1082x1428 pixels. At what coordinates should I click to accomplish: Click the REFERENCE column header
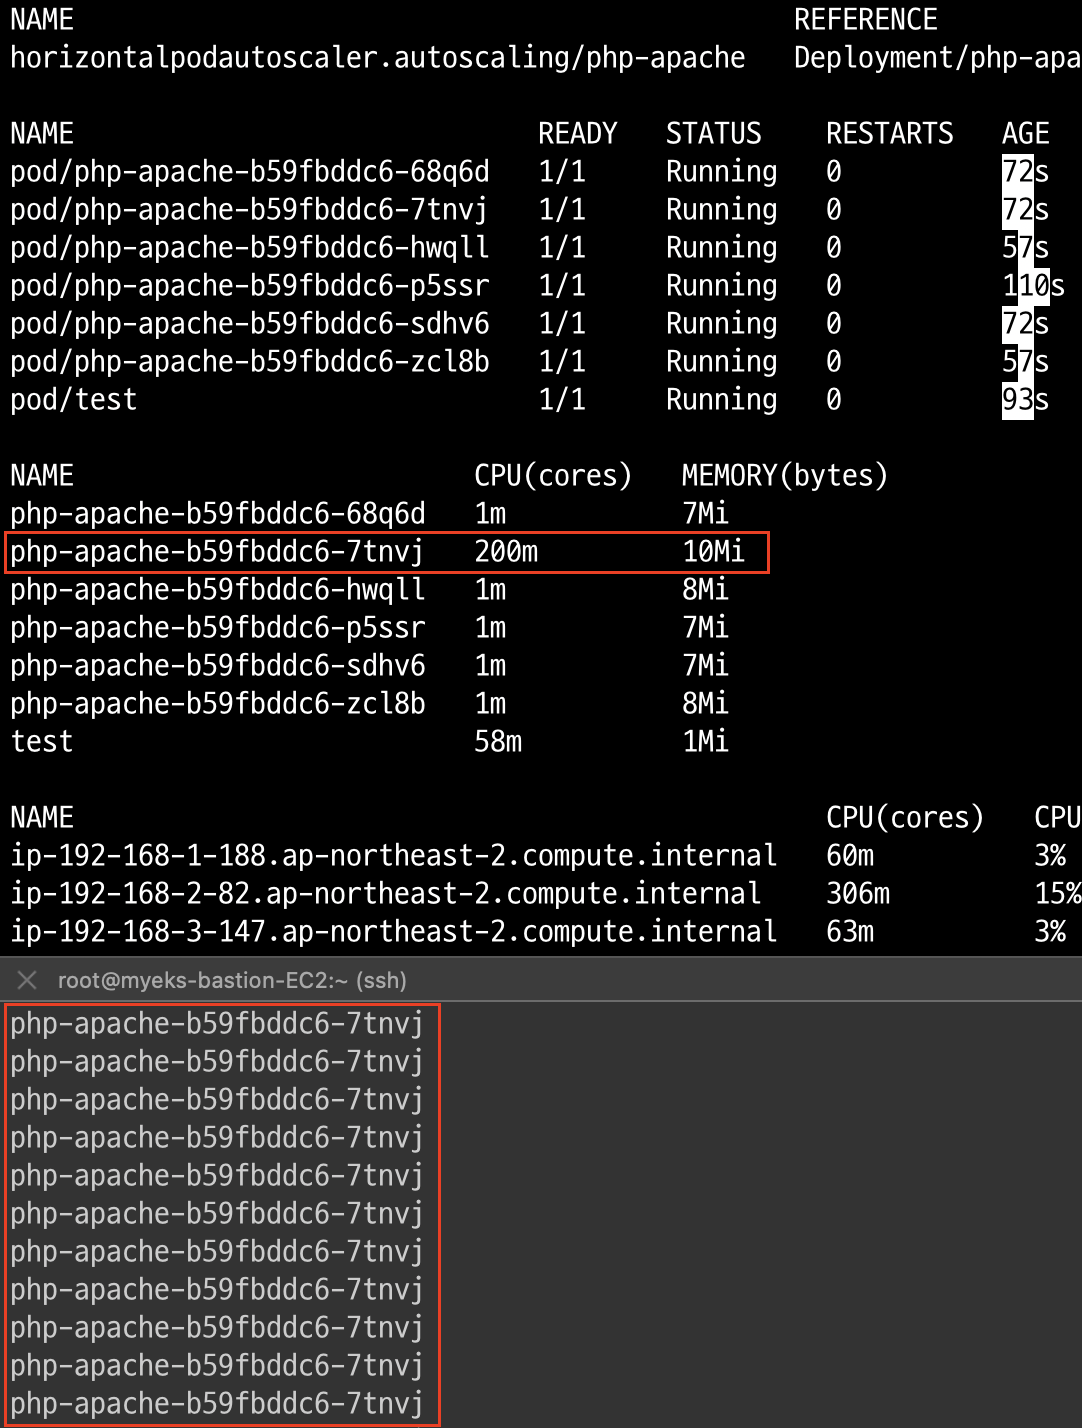(866, 20)
